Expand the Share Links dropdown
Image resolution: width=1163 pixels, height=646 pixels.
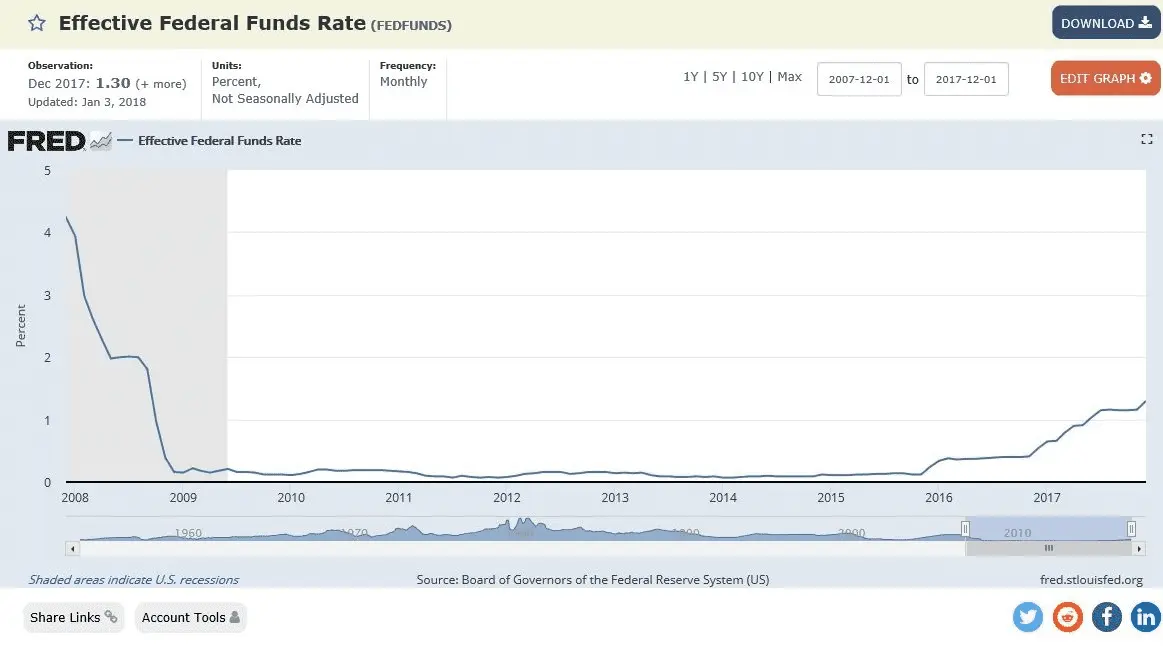pos(73,617)
